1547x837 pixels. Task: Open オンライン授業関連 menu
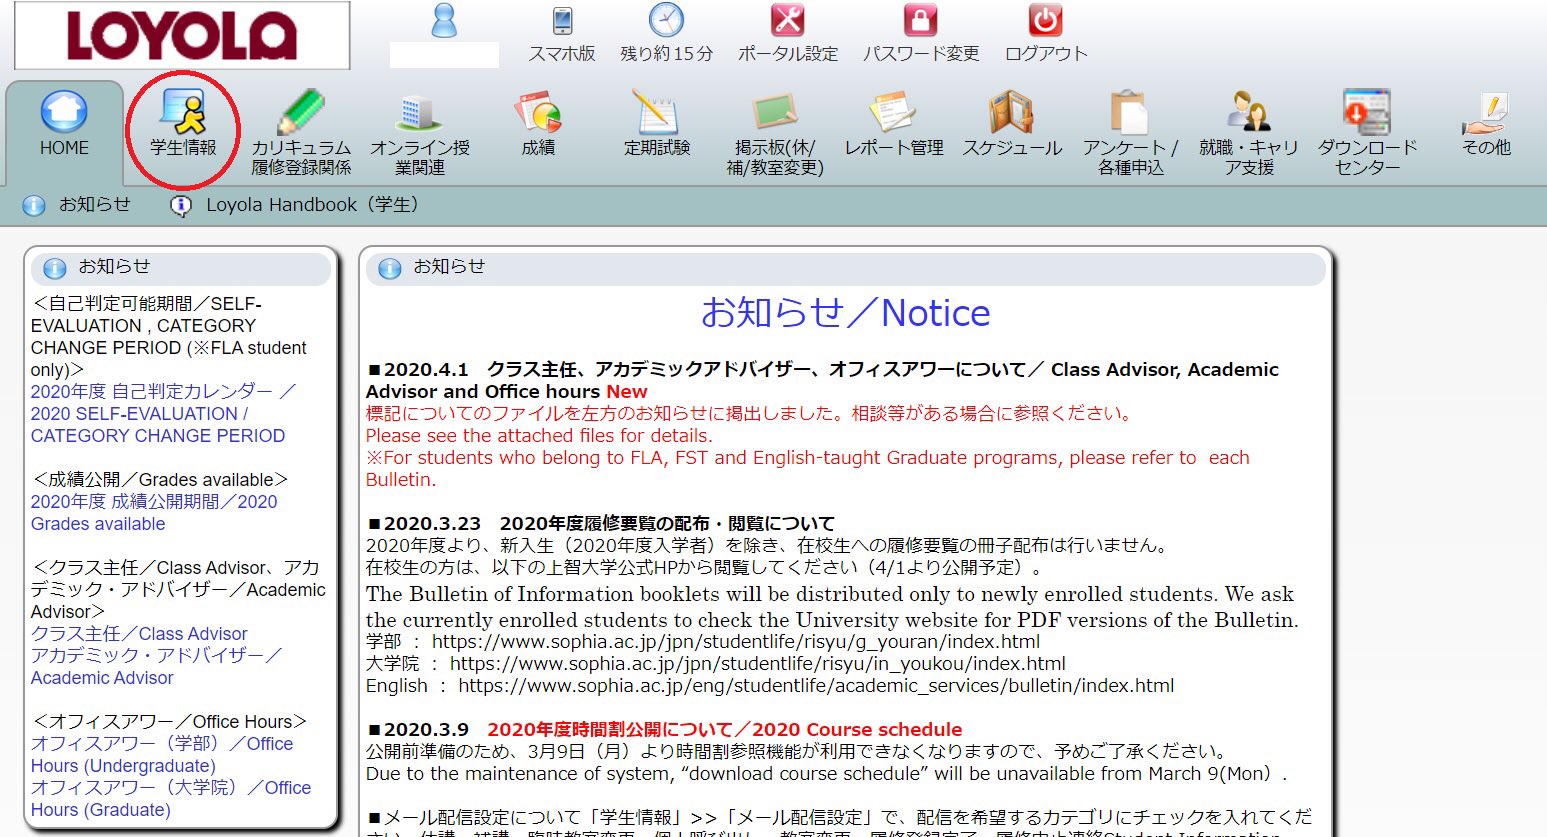click(420, 132)
